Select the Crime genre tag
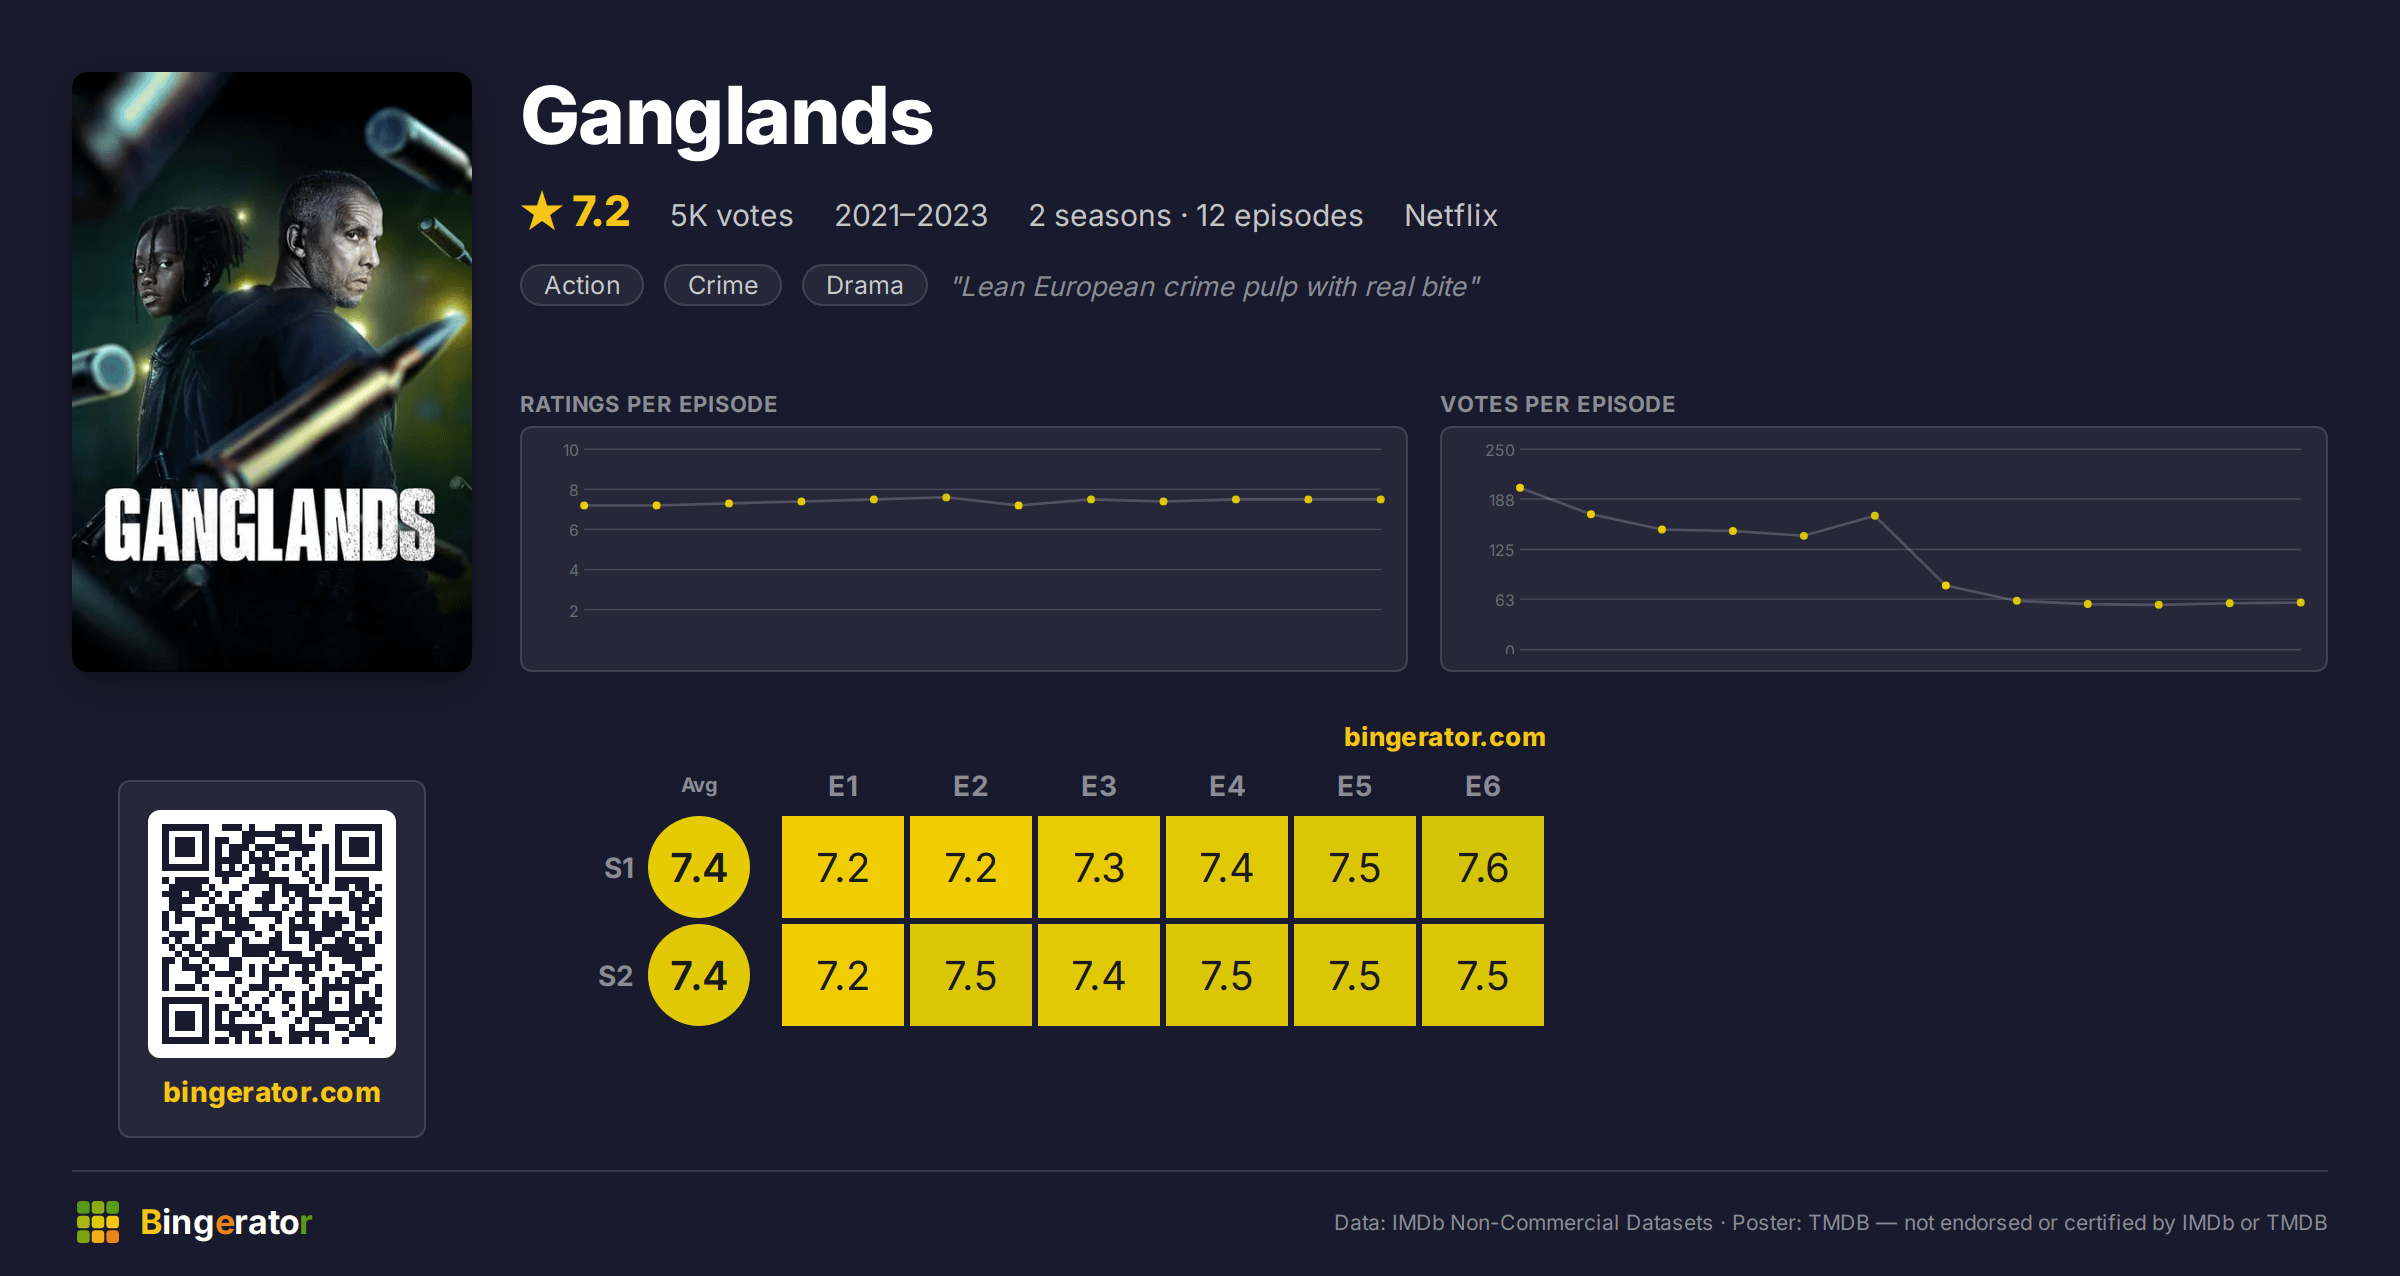The height and width of the screenshot is (1276, 2400). click(x=723, y=285)
